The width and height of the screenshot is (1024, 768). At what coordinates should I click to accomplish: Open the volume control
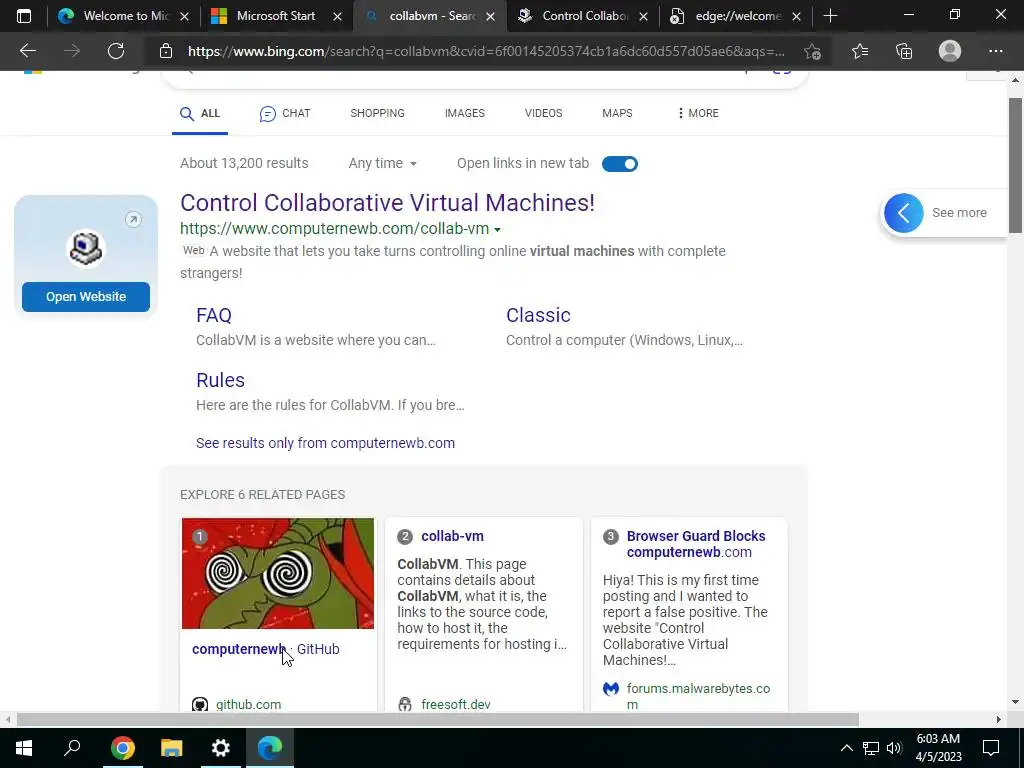(894, 748)
